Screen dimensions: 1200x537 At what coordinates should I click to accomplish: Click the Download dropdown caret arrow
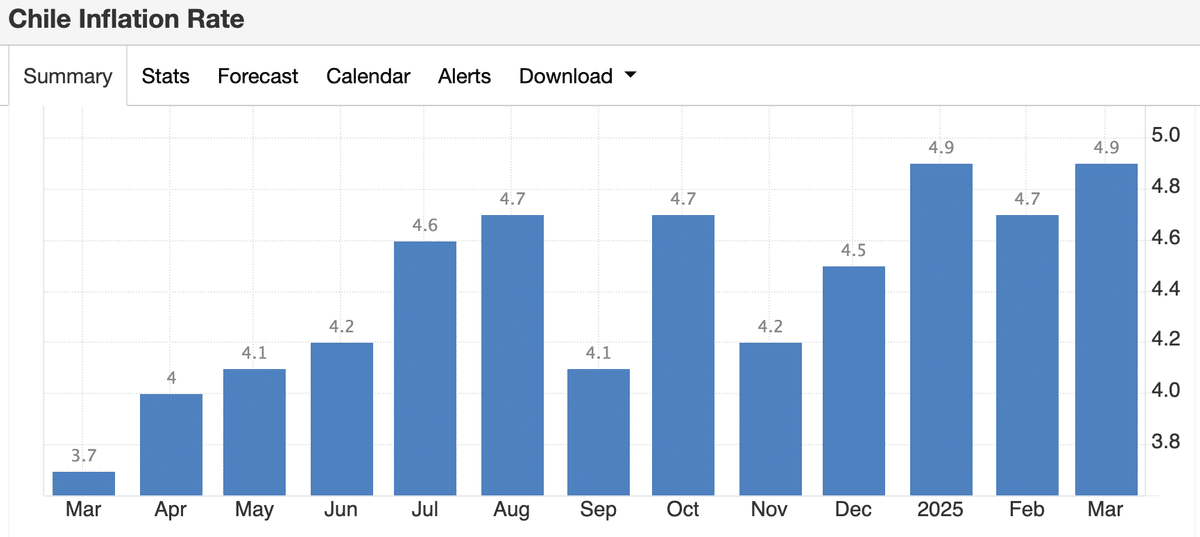(630, 76)
